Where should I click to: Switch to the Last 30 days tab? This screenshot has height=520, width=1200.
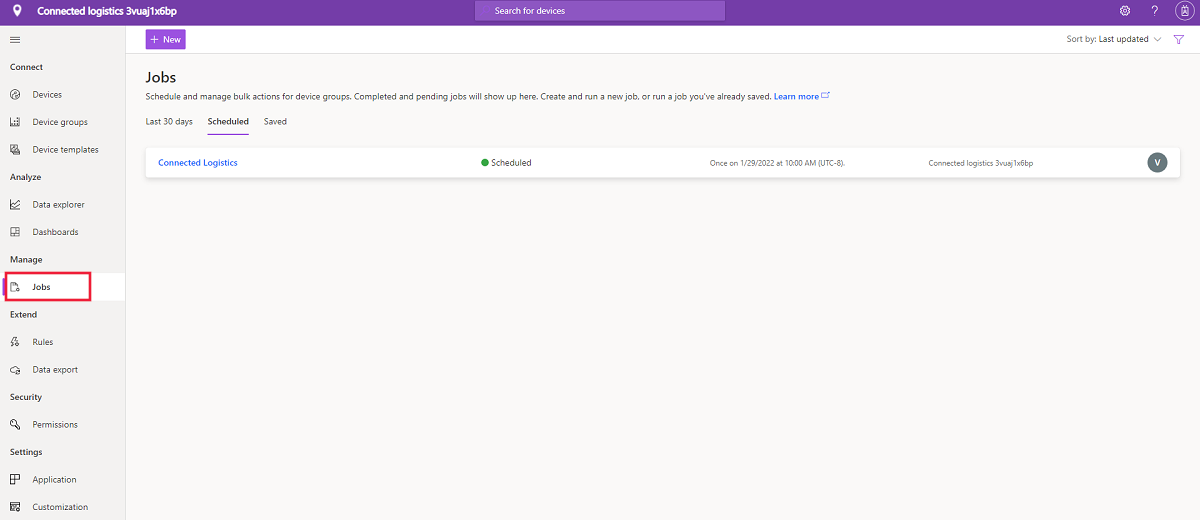tap(169, 122)
